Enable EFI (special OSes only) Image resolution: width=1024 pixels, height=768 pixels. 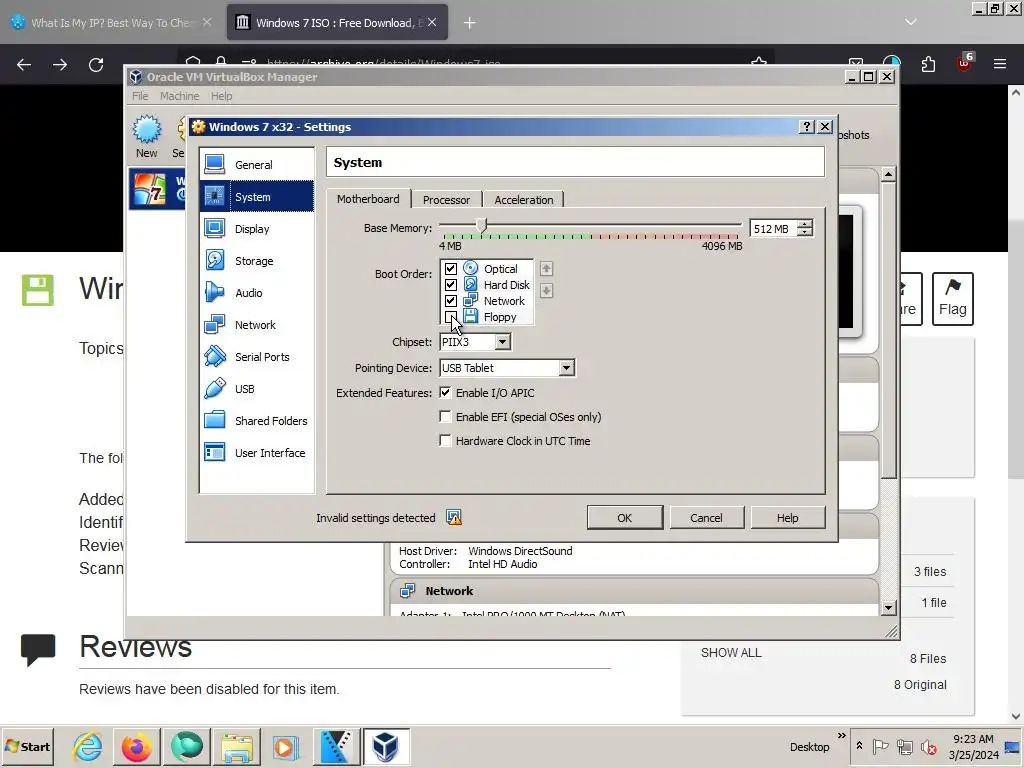click(x=445, y=417)
